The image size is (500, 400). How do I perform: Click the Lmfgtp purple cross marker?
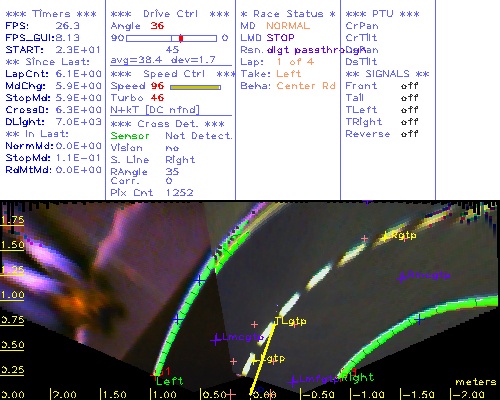click(x=293, y=381)
